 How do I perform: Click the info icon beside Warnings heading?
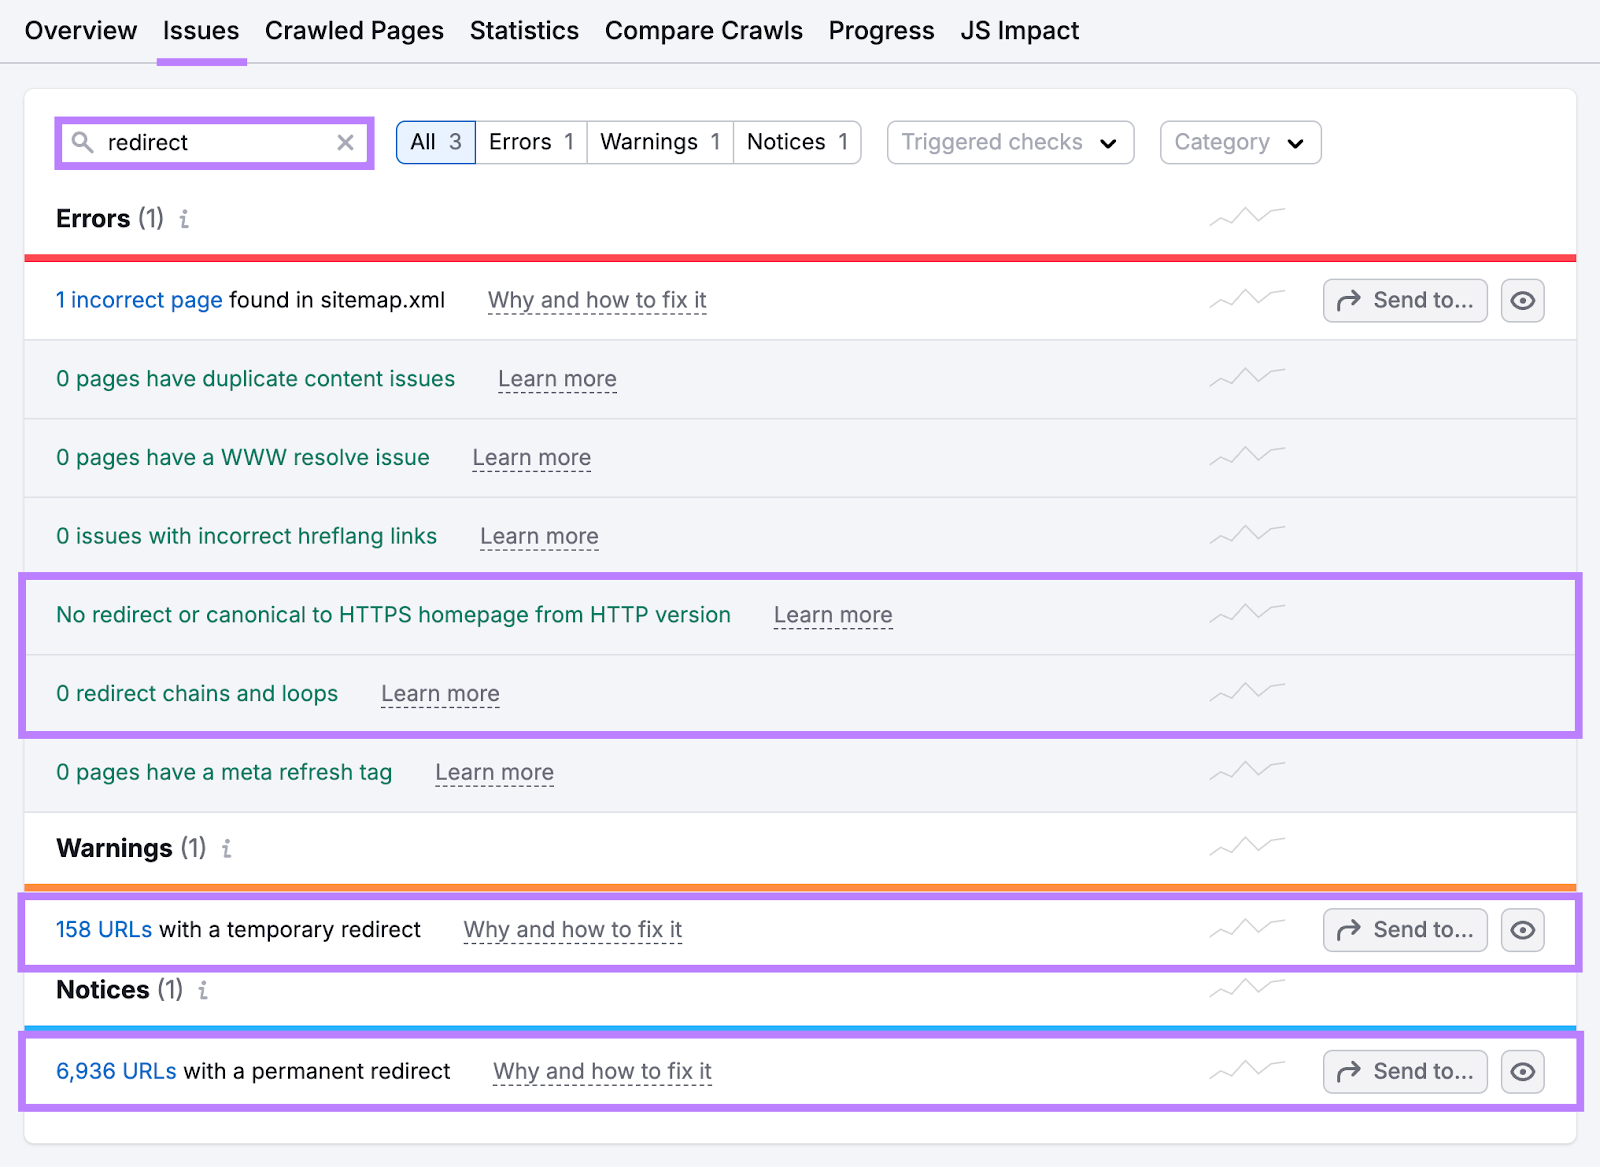tap(226, 848)
